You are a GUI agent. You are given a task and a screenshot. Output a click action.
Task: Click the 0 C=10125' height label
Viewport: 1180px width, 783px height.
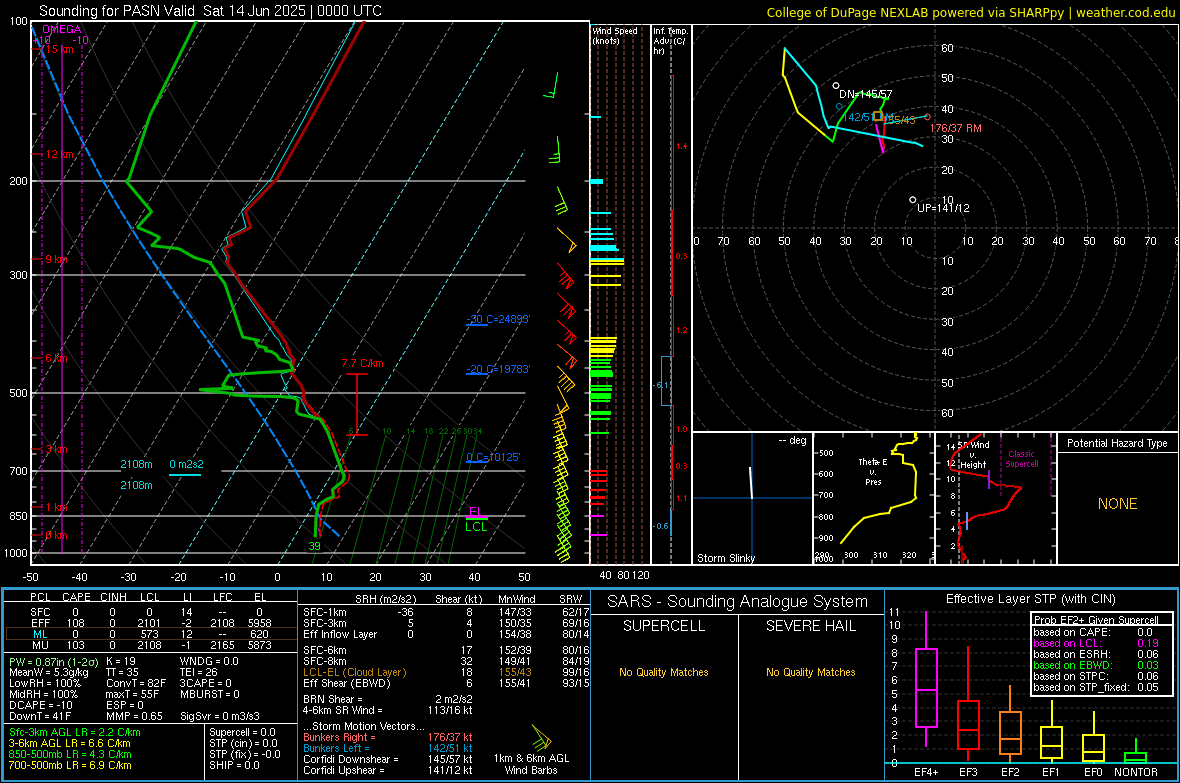click(x=493, y=457)
